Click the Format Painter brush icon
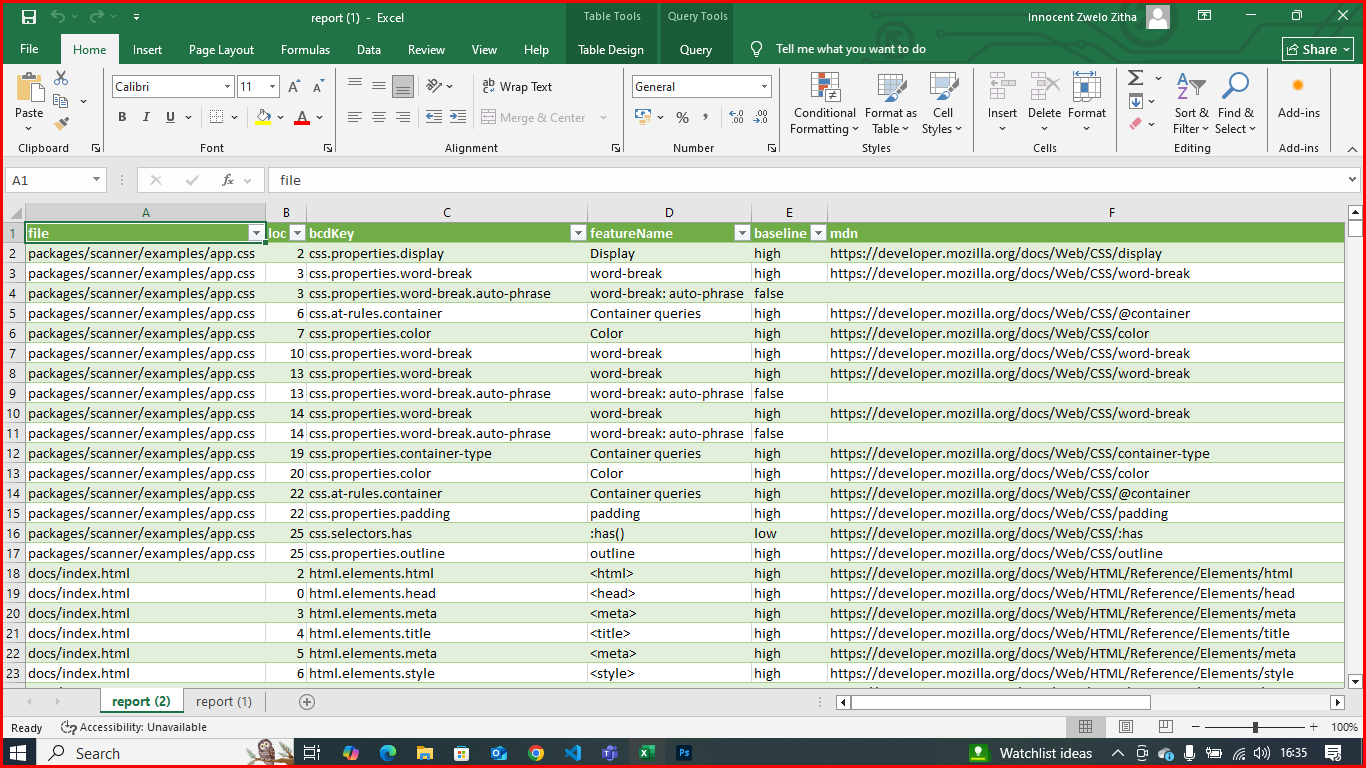This screenshot has height=768, width=1366. [x=61, y=124]
